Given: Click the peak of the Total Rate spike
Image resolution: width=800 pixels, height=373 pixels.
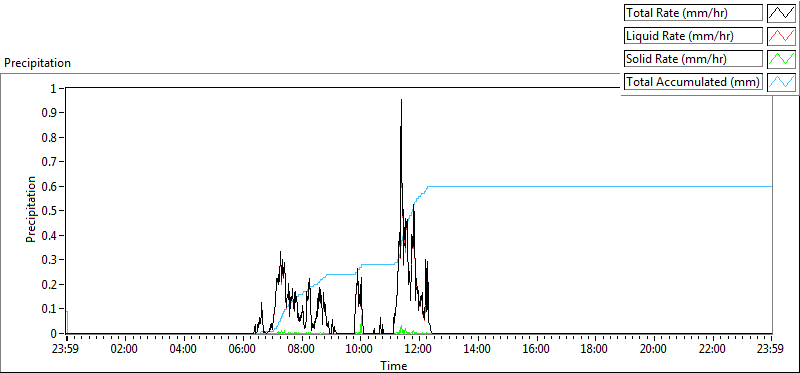Looking at the screenshot, I should tap(402, 100).
